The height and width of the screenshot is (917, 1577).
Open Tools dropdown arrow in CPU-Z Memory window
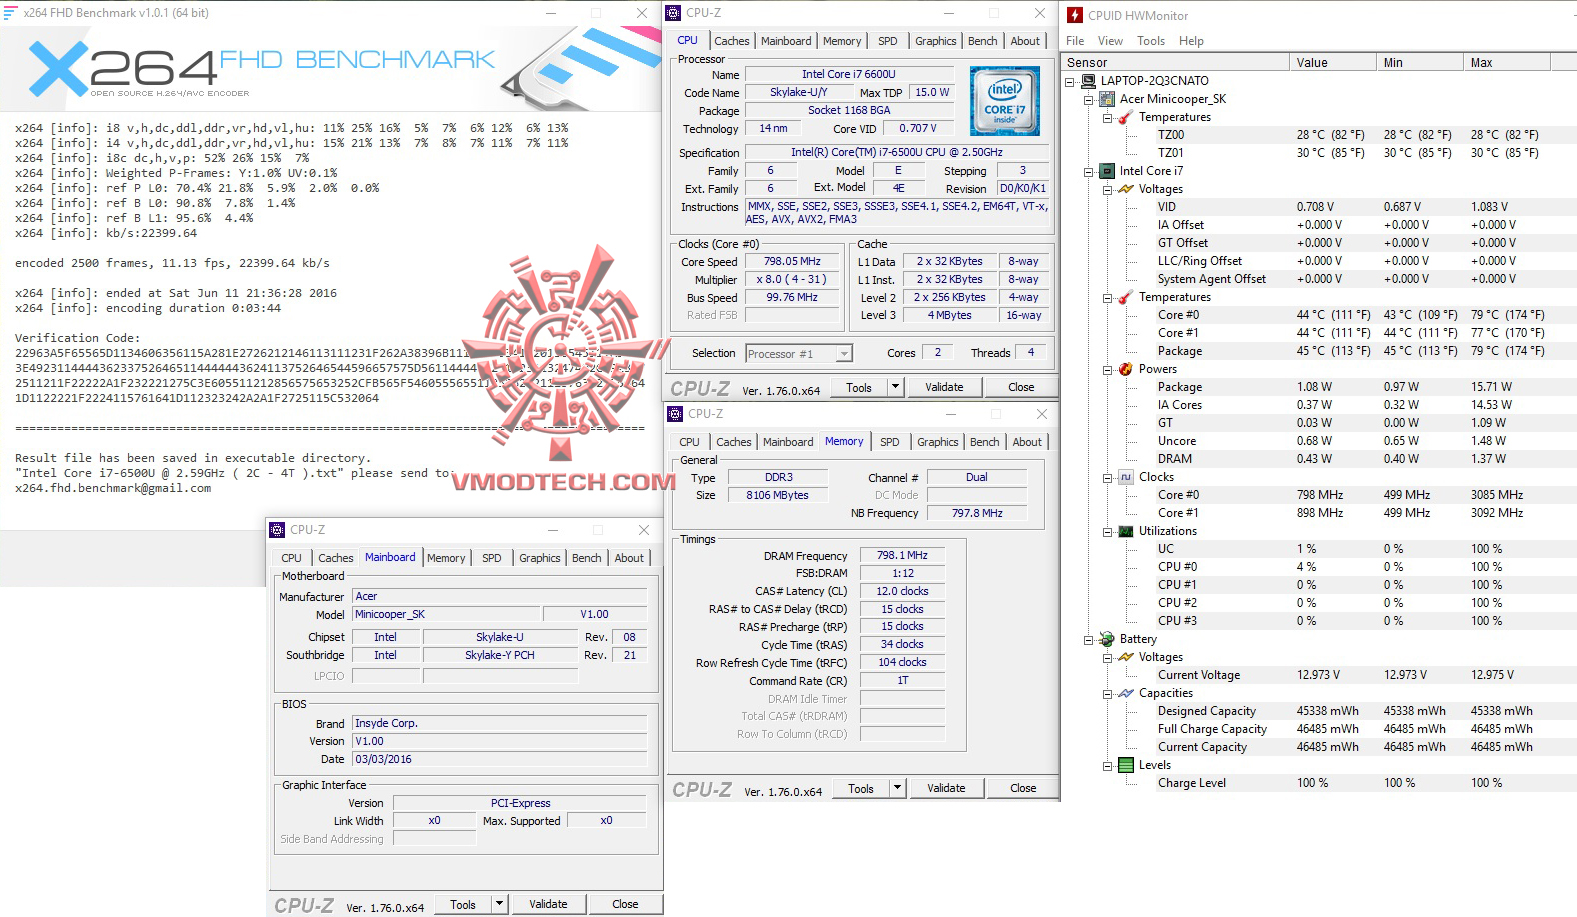point(897,788)
